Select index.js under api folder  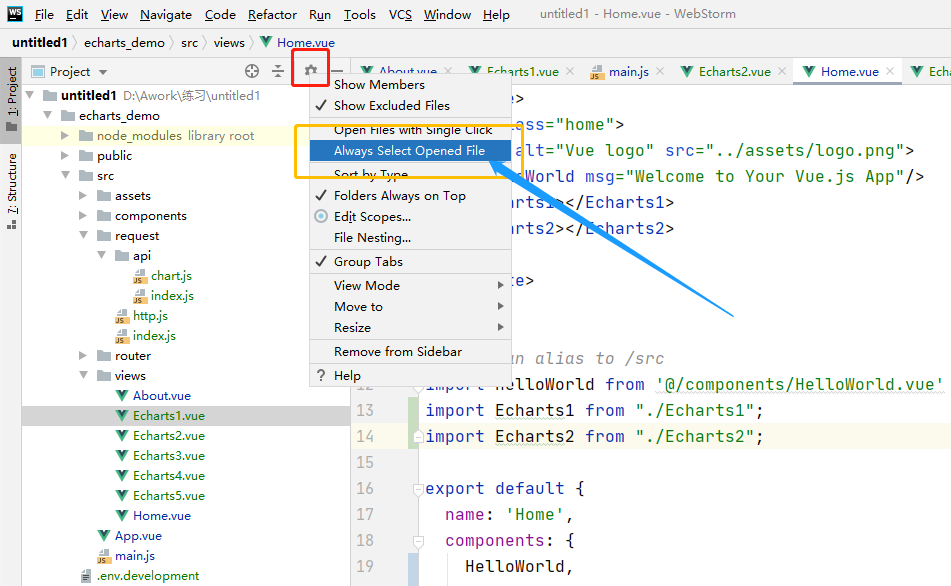pyautogui.click(x=172, y=296)
